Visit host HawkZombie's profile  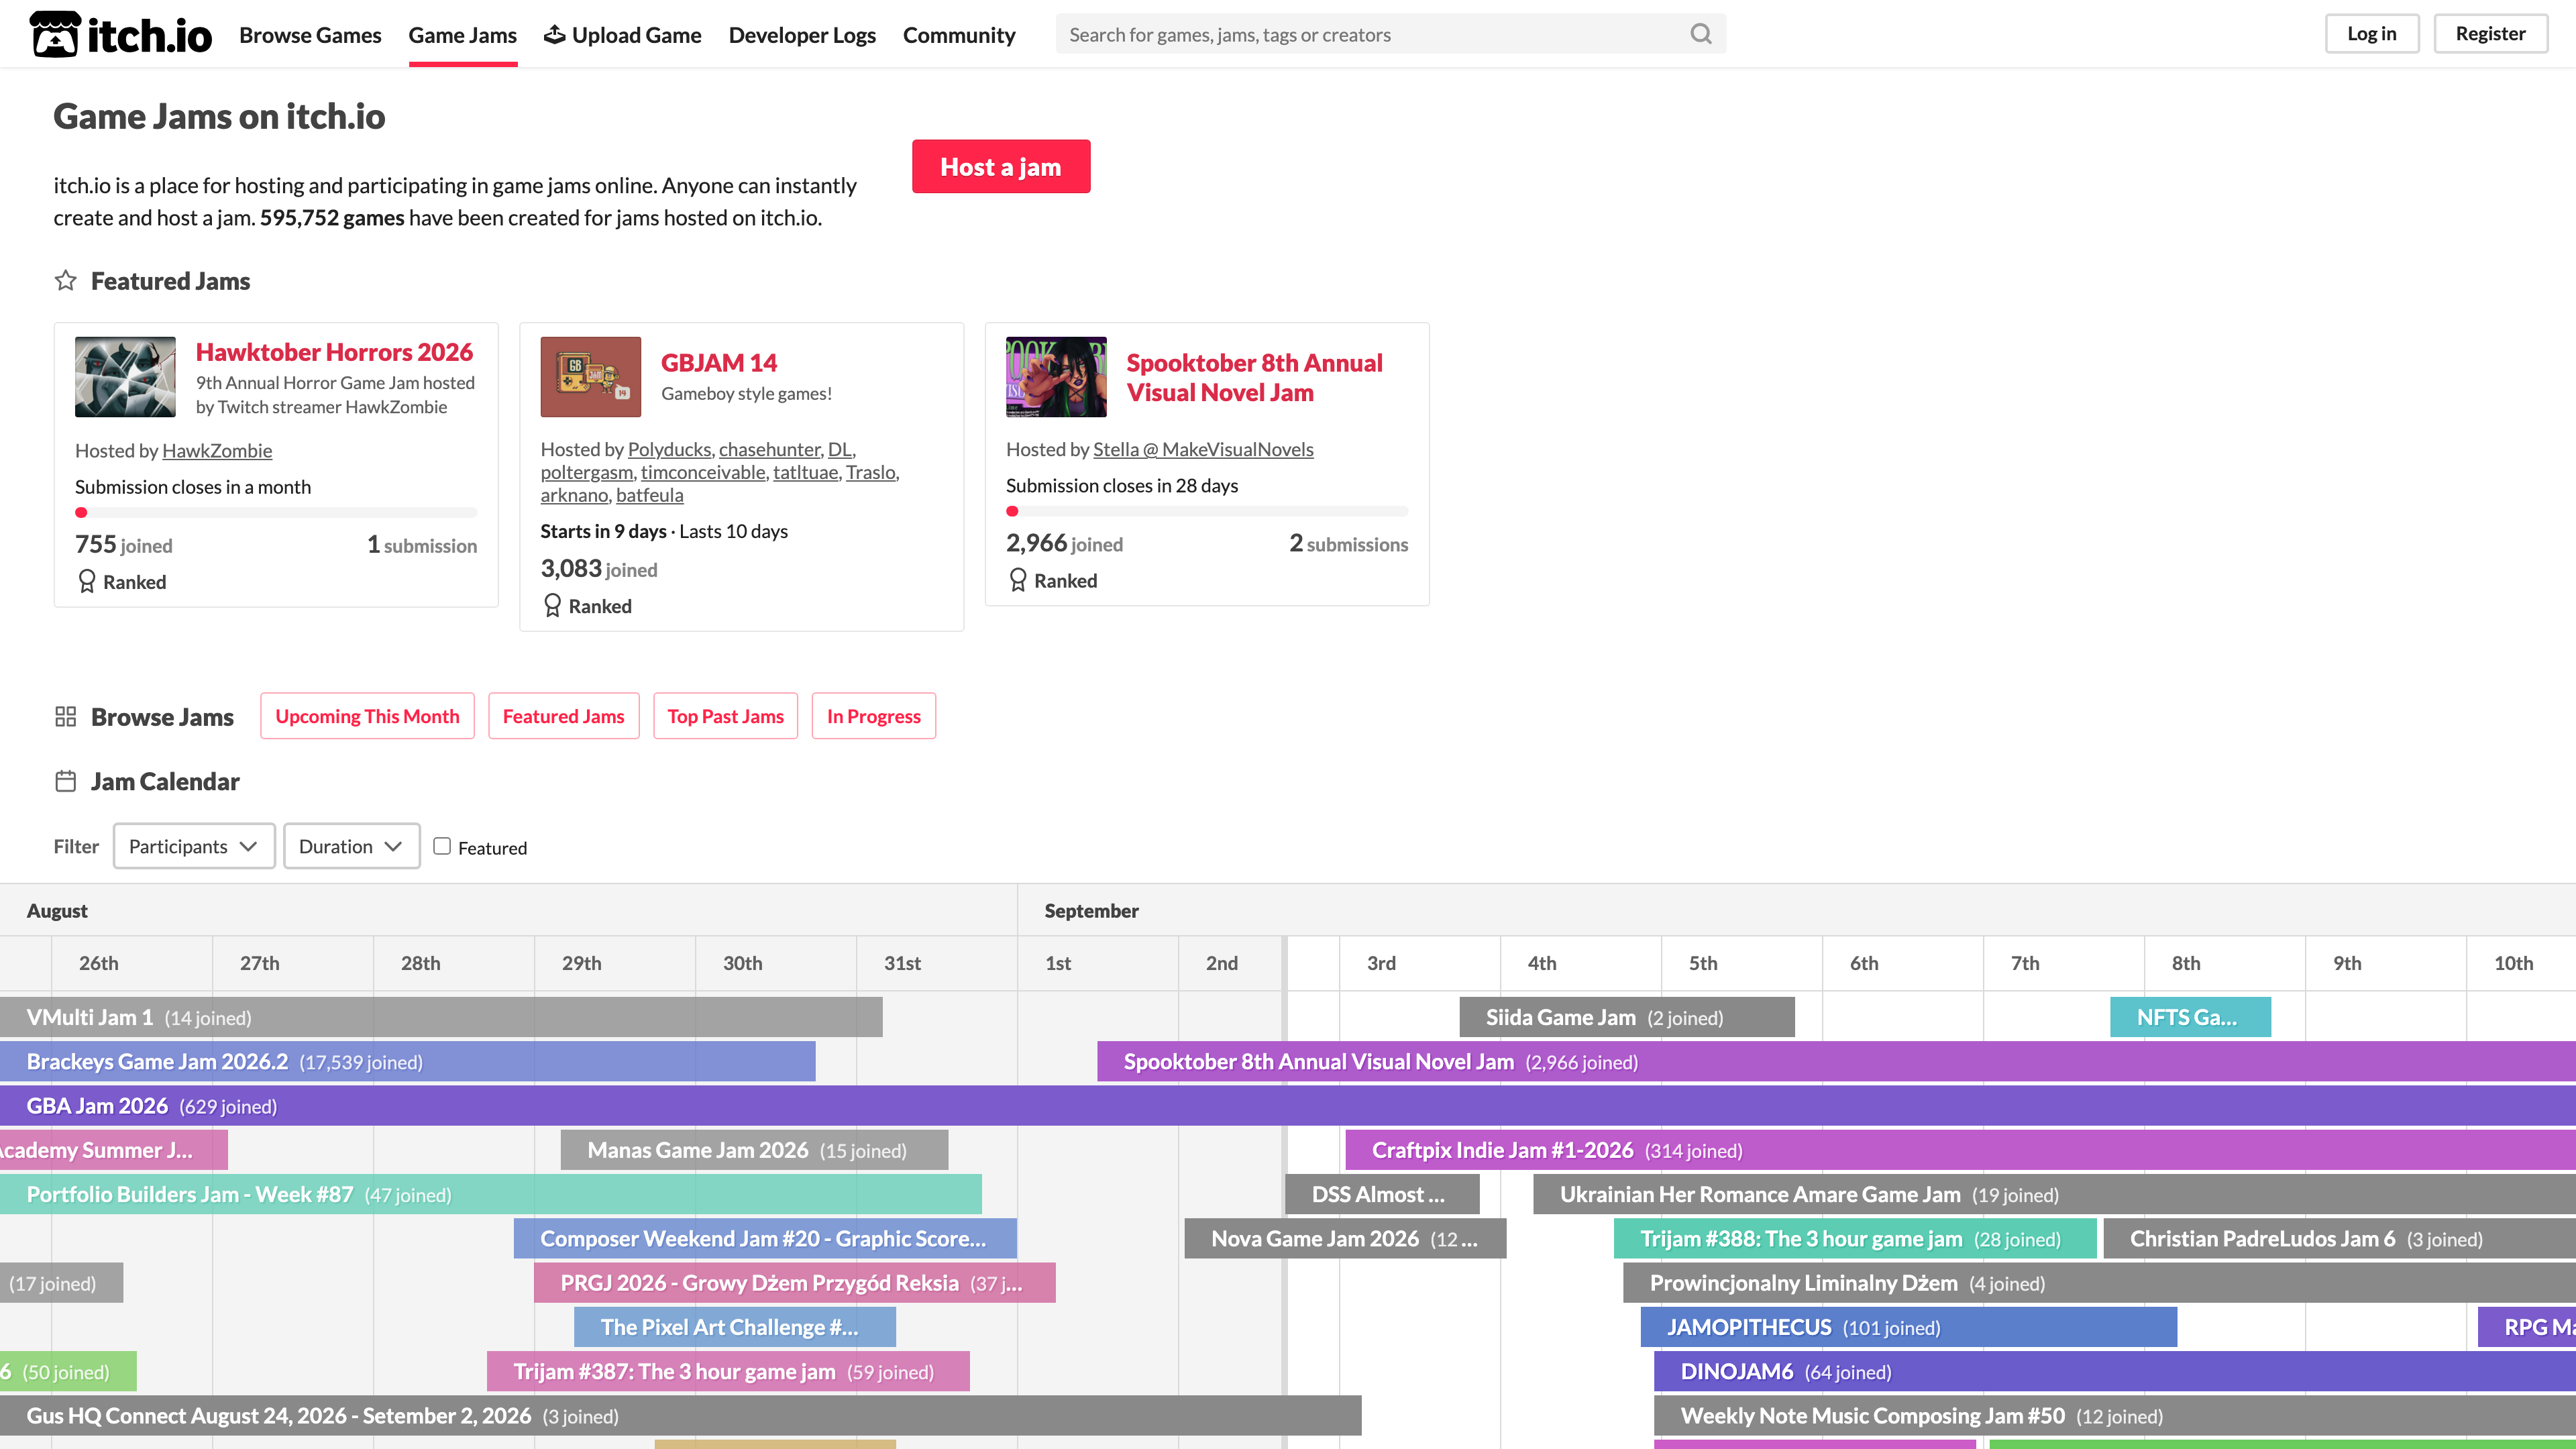coord(217,451)
